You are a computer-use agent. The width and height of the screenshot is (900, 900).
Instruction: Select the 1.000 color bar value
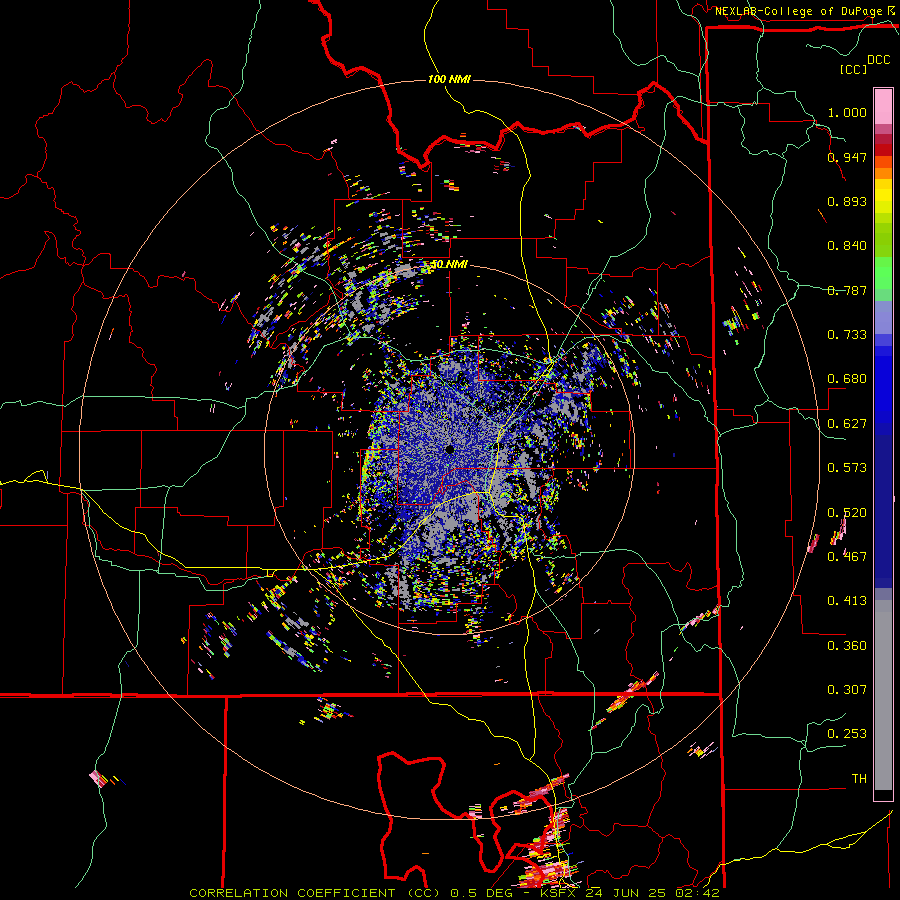pyautogui.click(x=847, y=112)
